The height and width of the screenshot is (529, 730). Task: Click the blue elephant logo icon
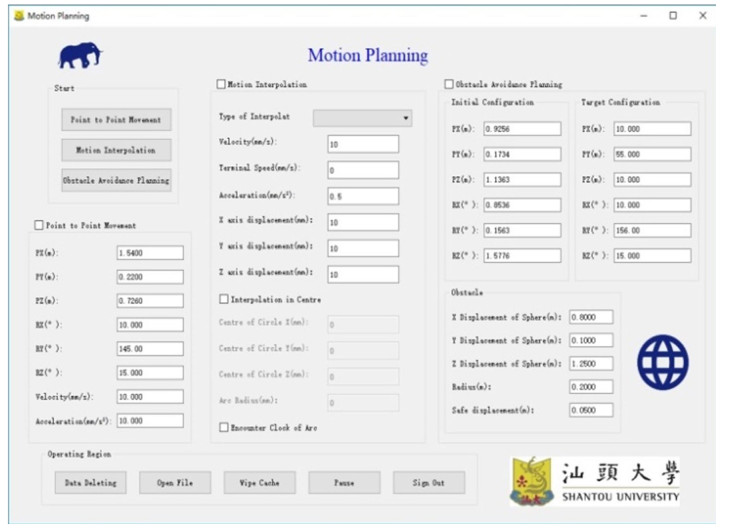80,55
